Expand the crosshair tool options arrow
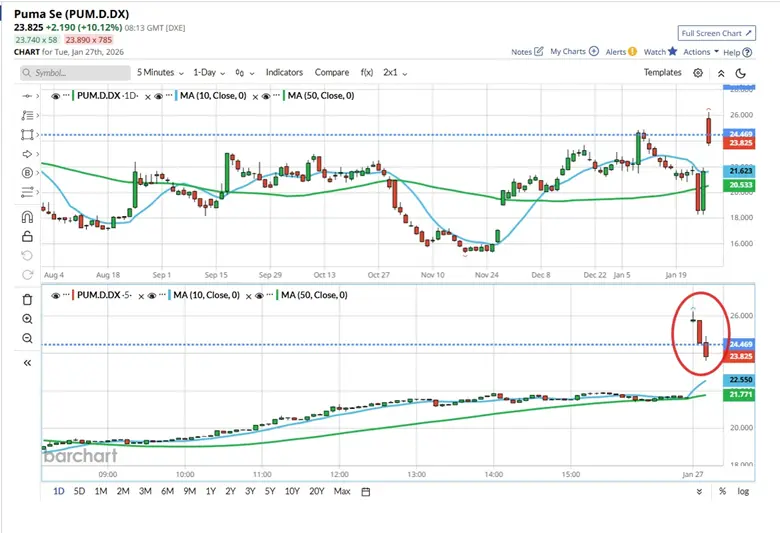This screenshot has width=780, height=533. (x=37, y=96)
